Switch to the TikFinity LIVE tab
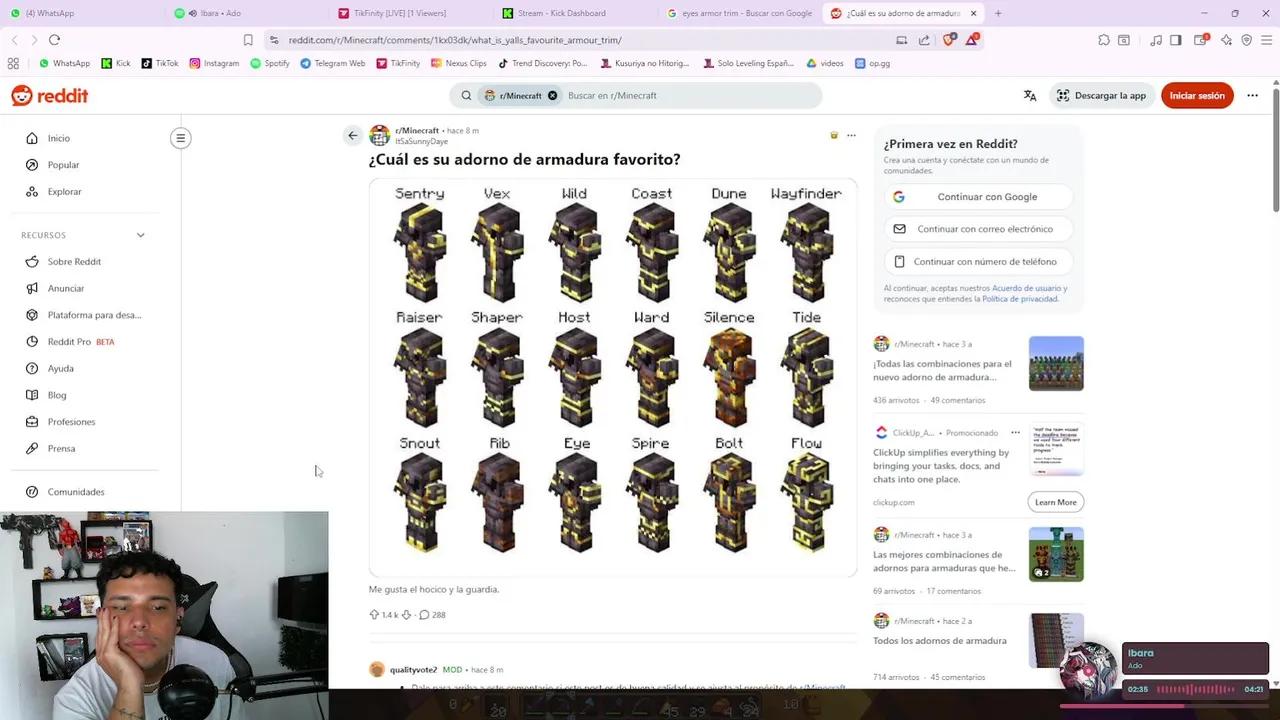The image size is (1280, 720). point(412,13)
